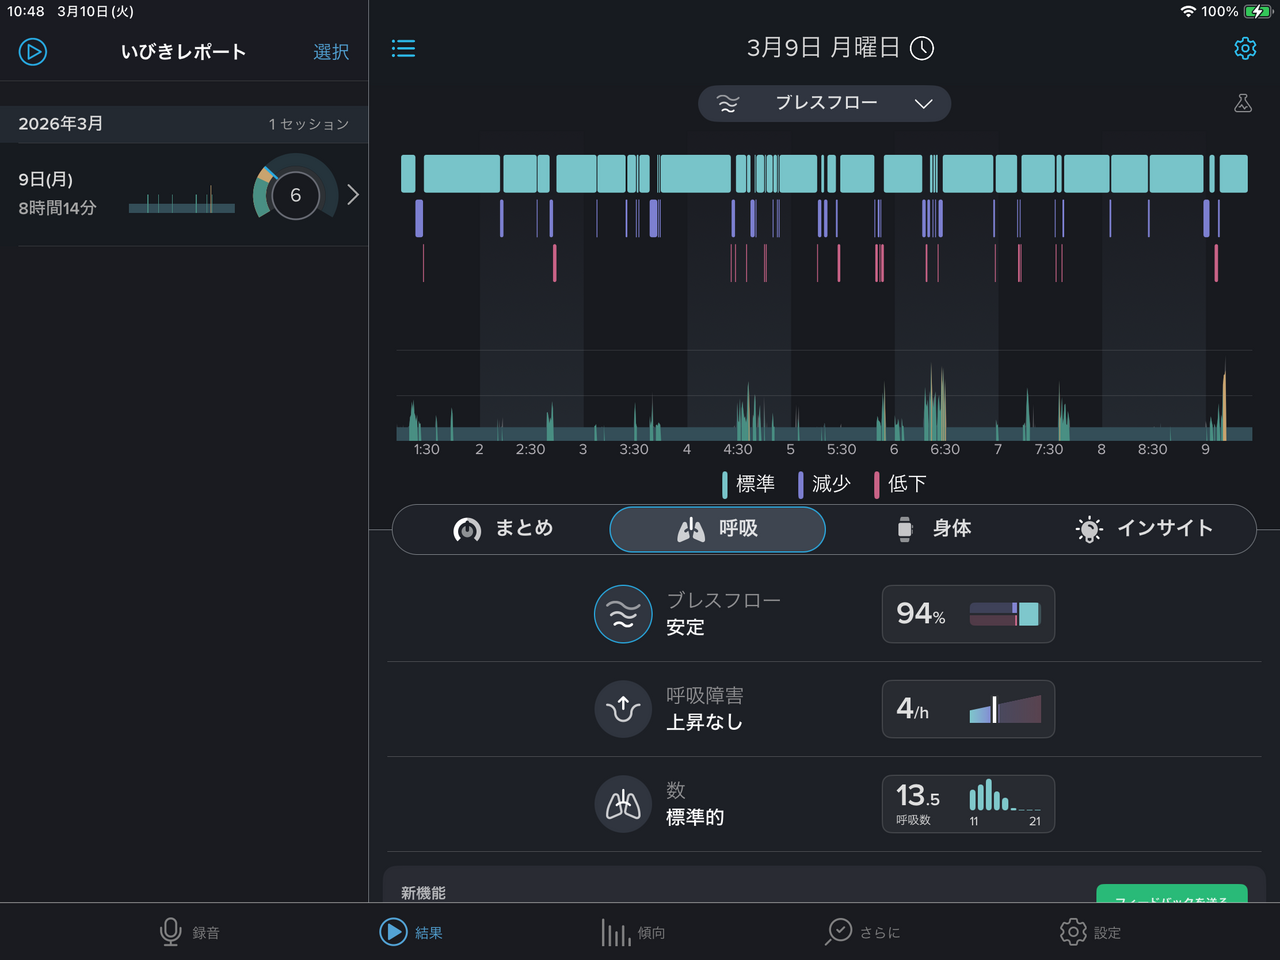
Task: Tap the 4/h disturbance gauge
Action: pos(967,709)
